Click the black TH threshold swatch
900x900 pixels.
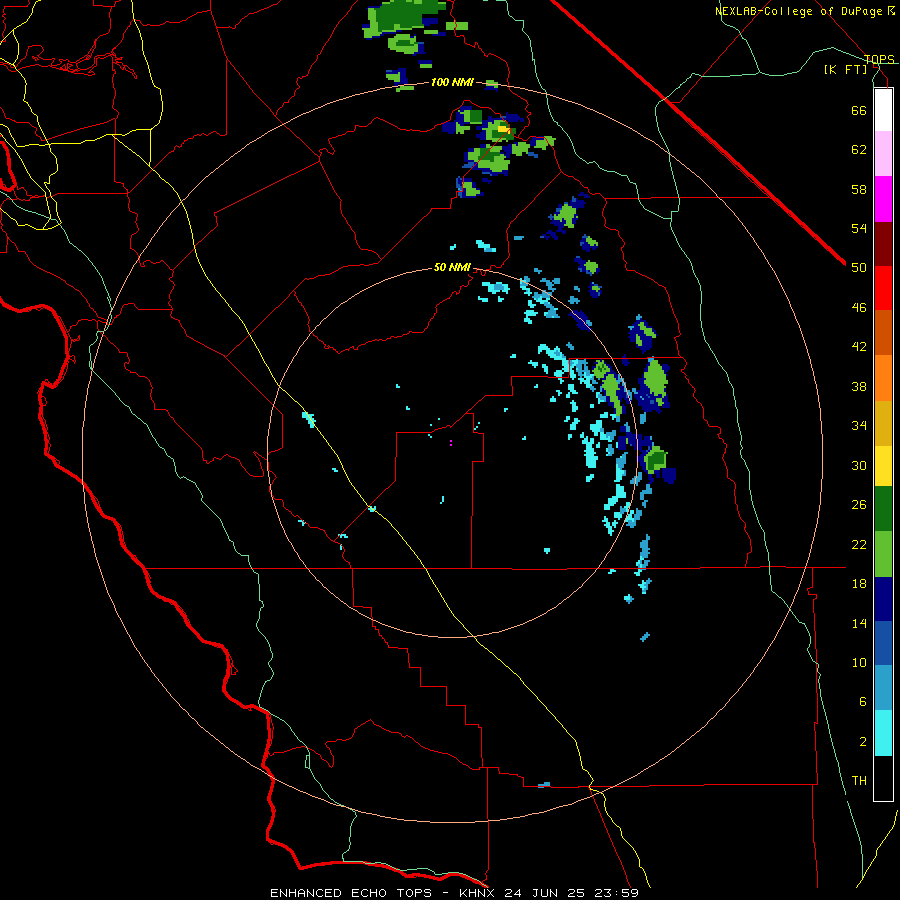883,778
